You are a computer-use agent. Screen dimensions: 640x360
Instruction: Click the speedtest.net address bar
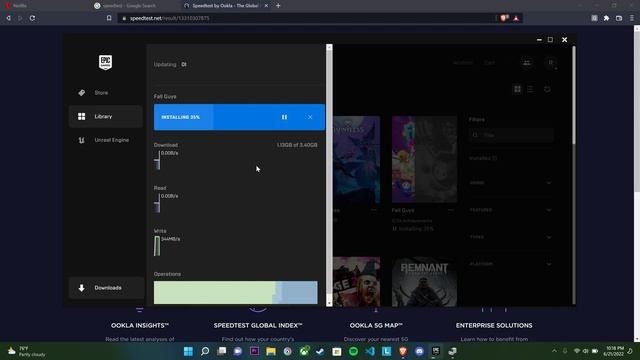tap(306, 18)
